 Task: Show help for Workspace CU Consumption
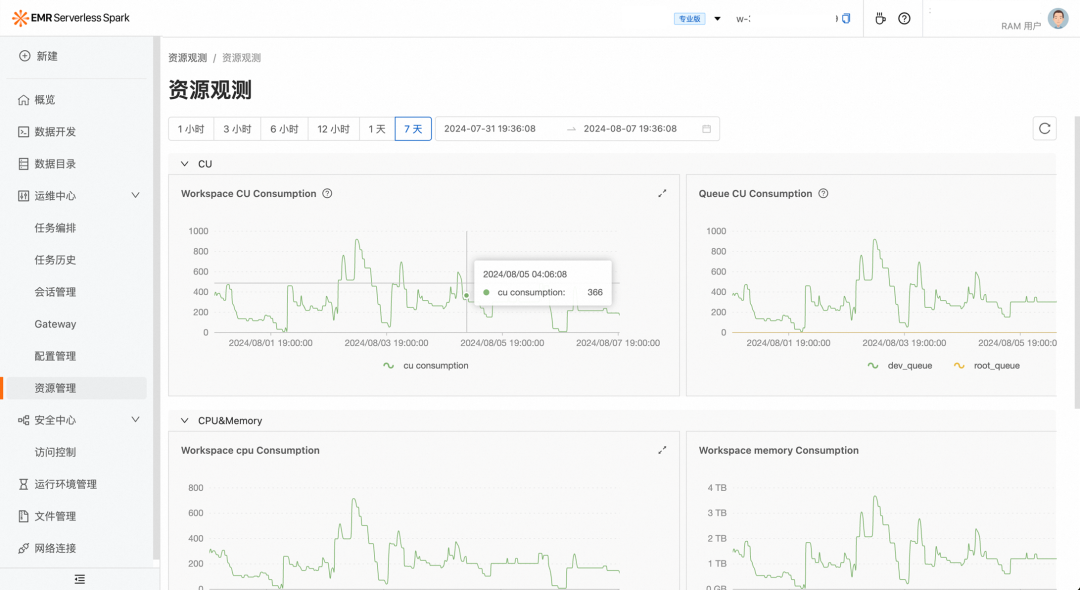[327, 193]
